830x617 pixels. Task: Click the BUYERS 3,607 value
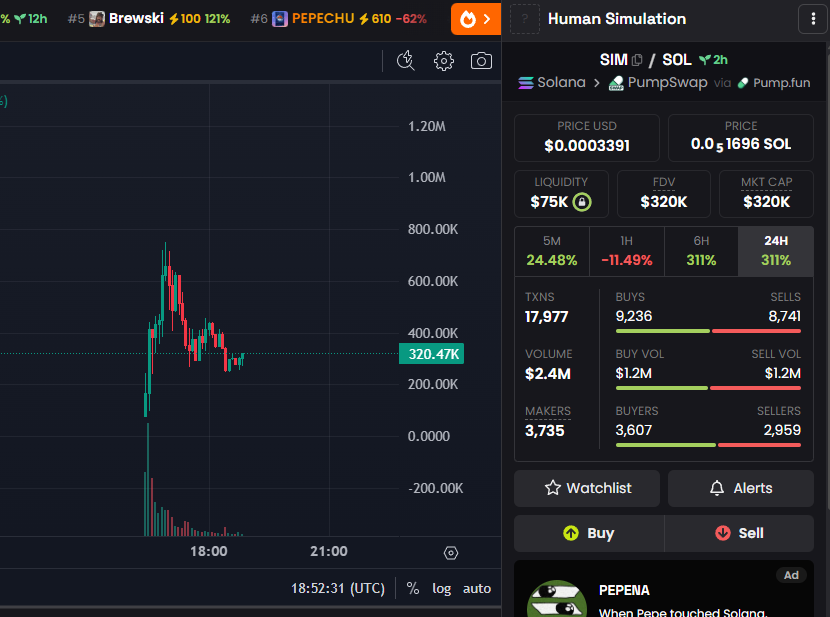click(x=634, y=430)
